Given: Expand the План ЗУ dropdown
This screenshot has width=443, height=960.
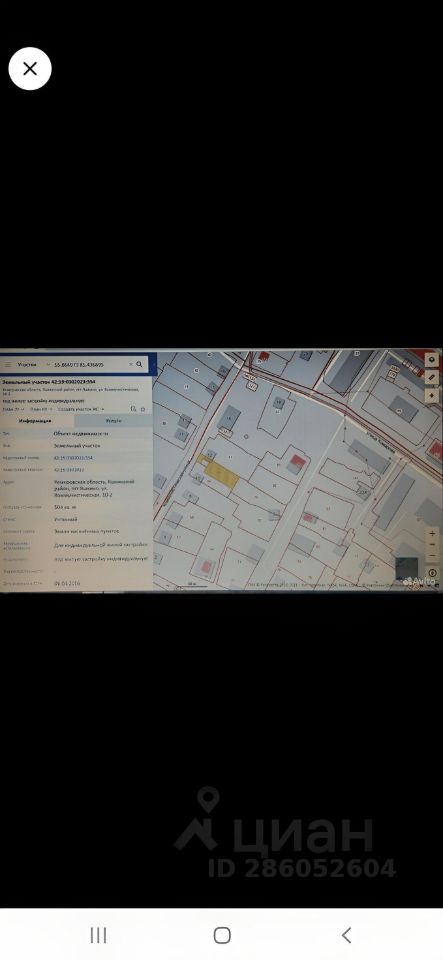Looking at the screenshot, I should click(x=13, y=408).
